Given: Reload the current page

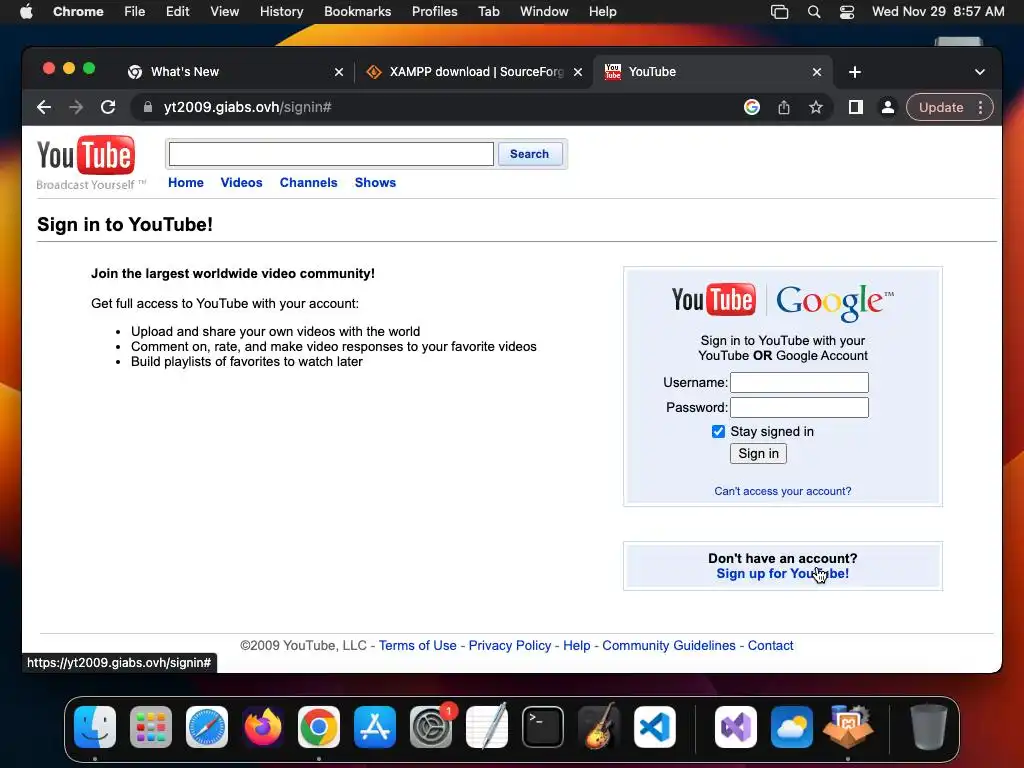Looking at the screenshot, I should tap(108, 107).
